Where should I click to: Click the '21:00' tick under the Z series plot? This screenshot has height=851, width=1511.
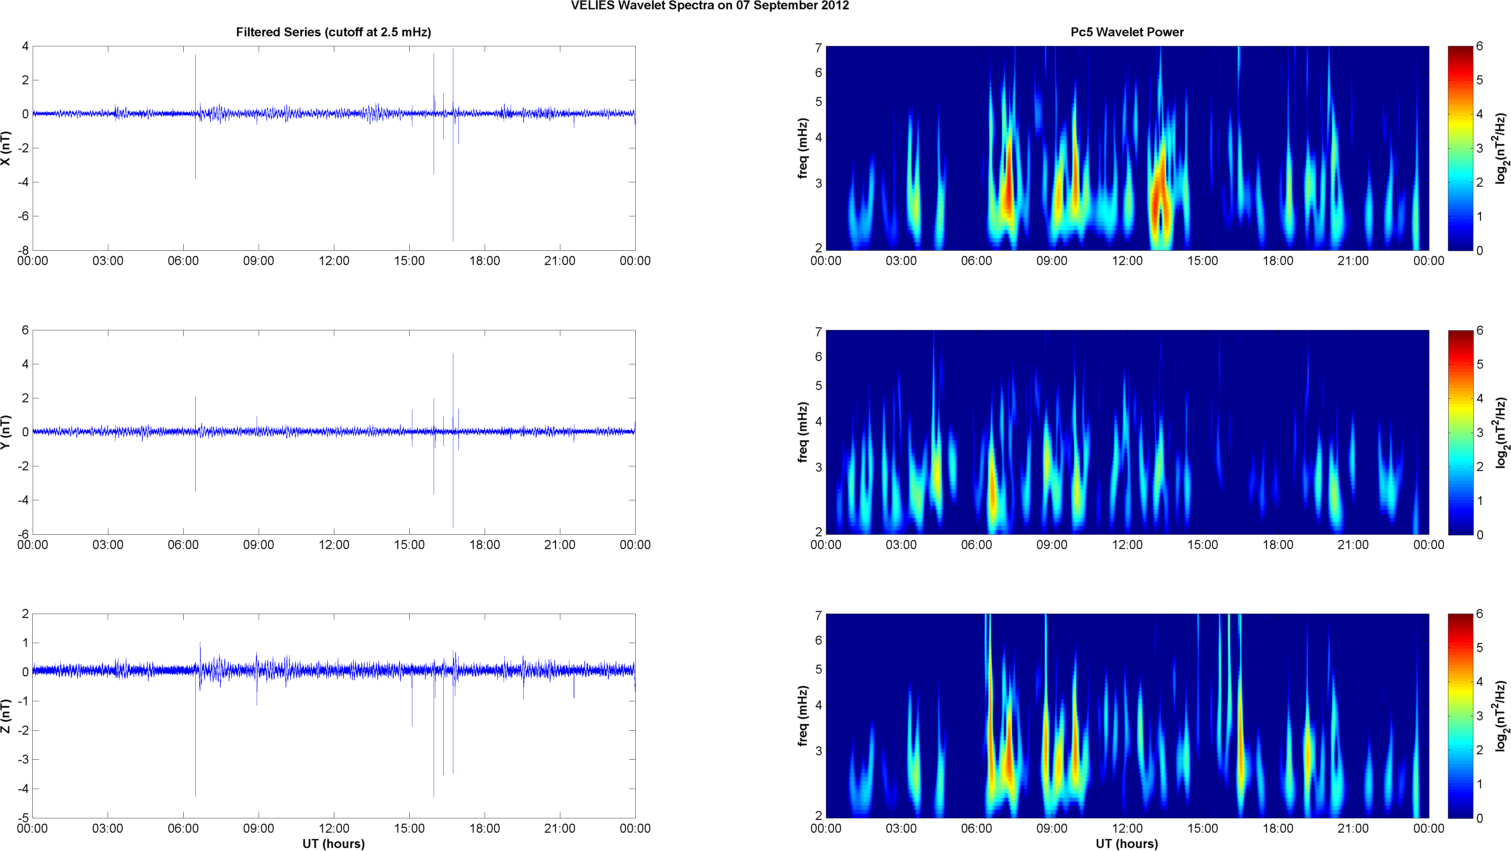pyautogui.click(x=560, y=829)
